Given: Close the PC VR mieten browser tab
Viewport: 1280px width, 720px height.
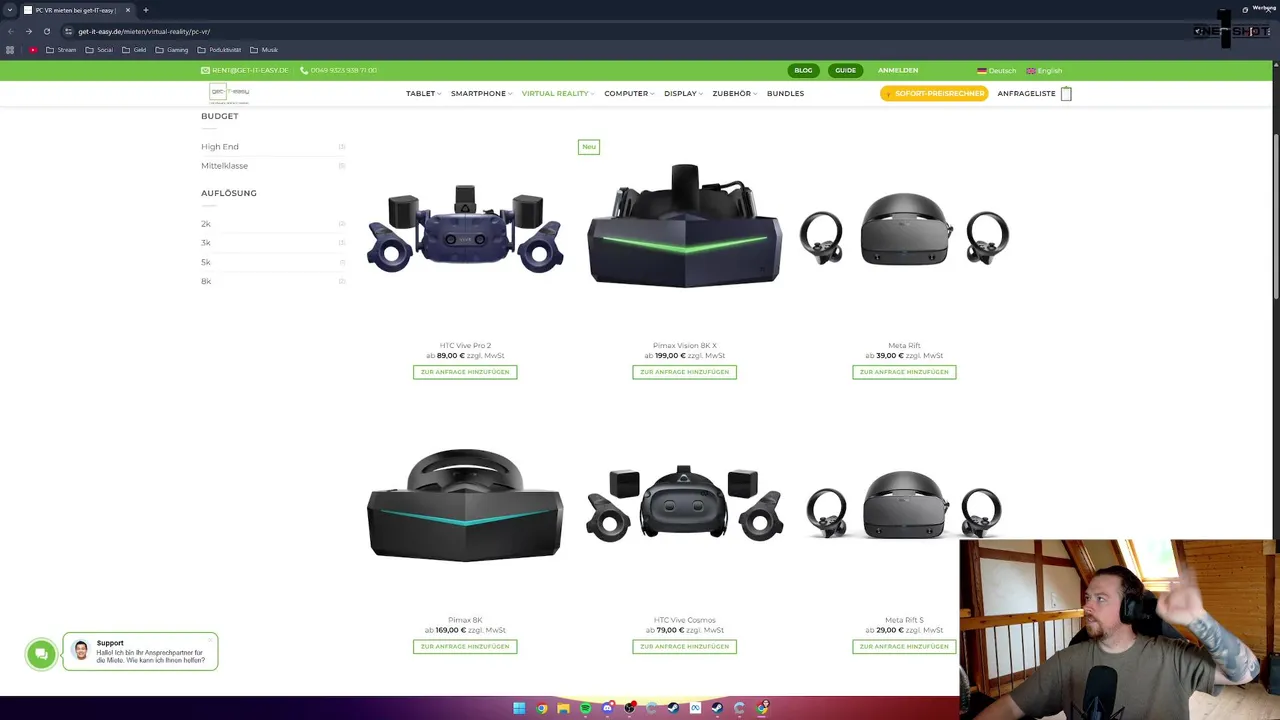Looking at the screenshot, I should [127, 10].
